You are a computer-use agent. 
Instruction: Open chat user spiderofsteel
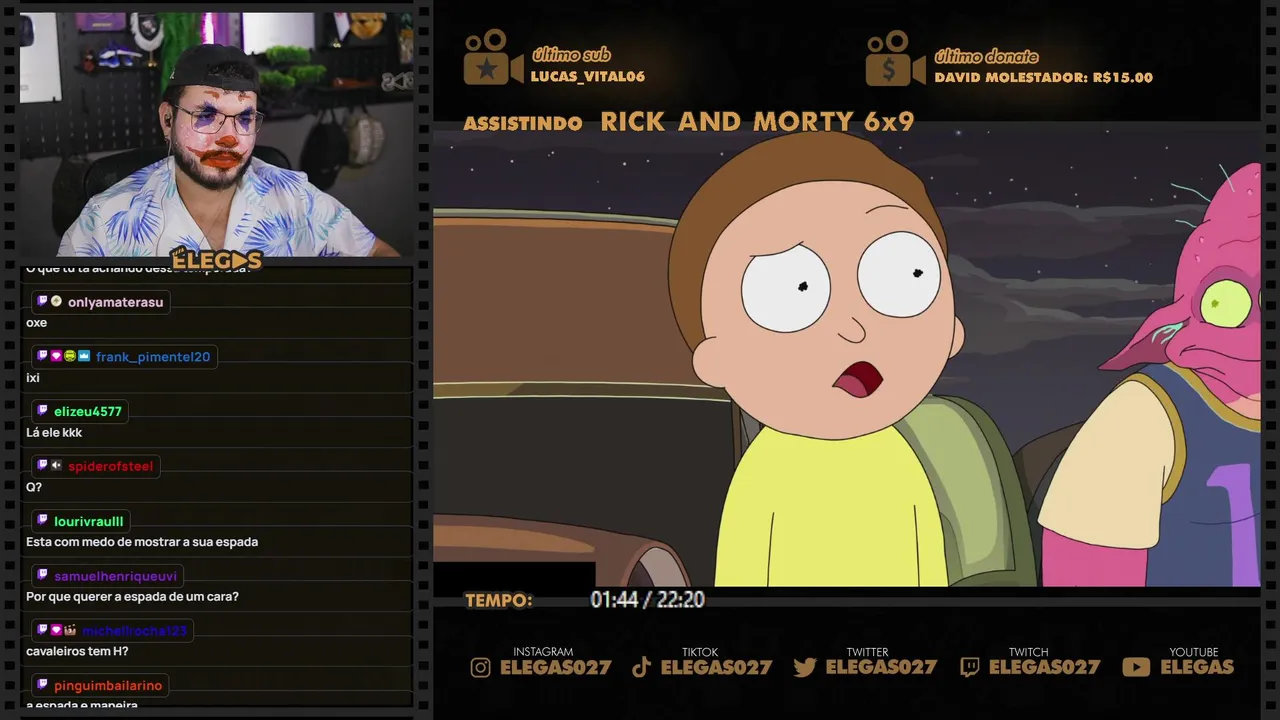click(x=111, y=466)
